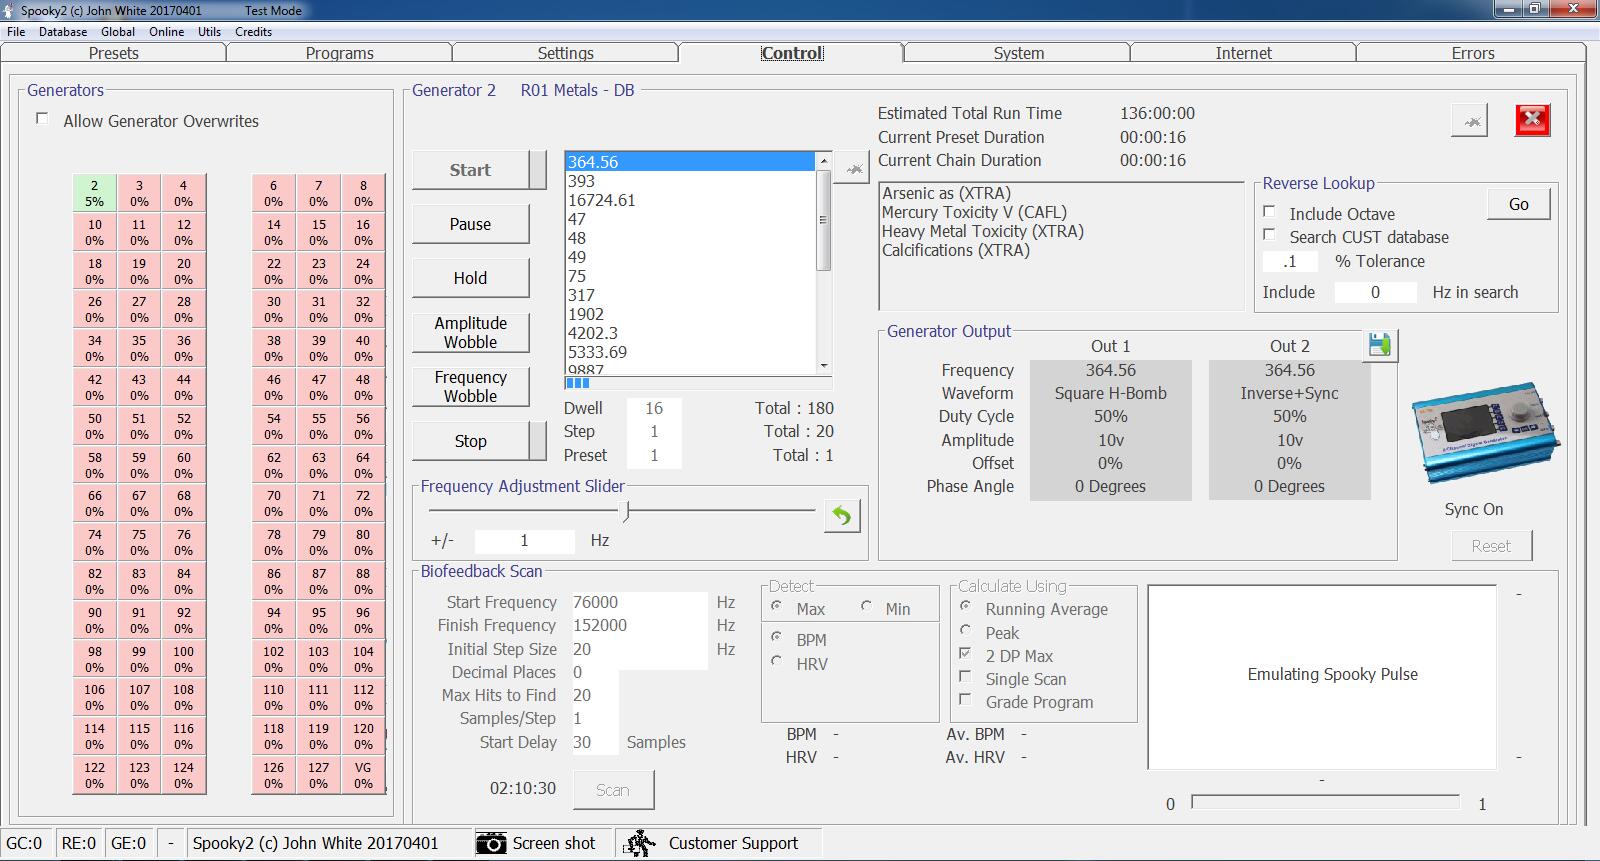Click the frequency list scrollbar thumb
Screen dimensions: 1600x861
pos(824,220)
